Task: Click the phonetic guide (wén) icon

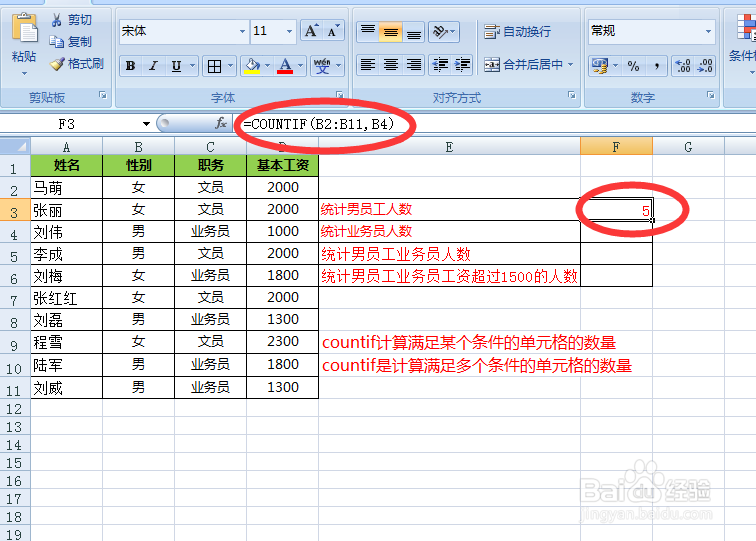Action: (x=322, y=66)
